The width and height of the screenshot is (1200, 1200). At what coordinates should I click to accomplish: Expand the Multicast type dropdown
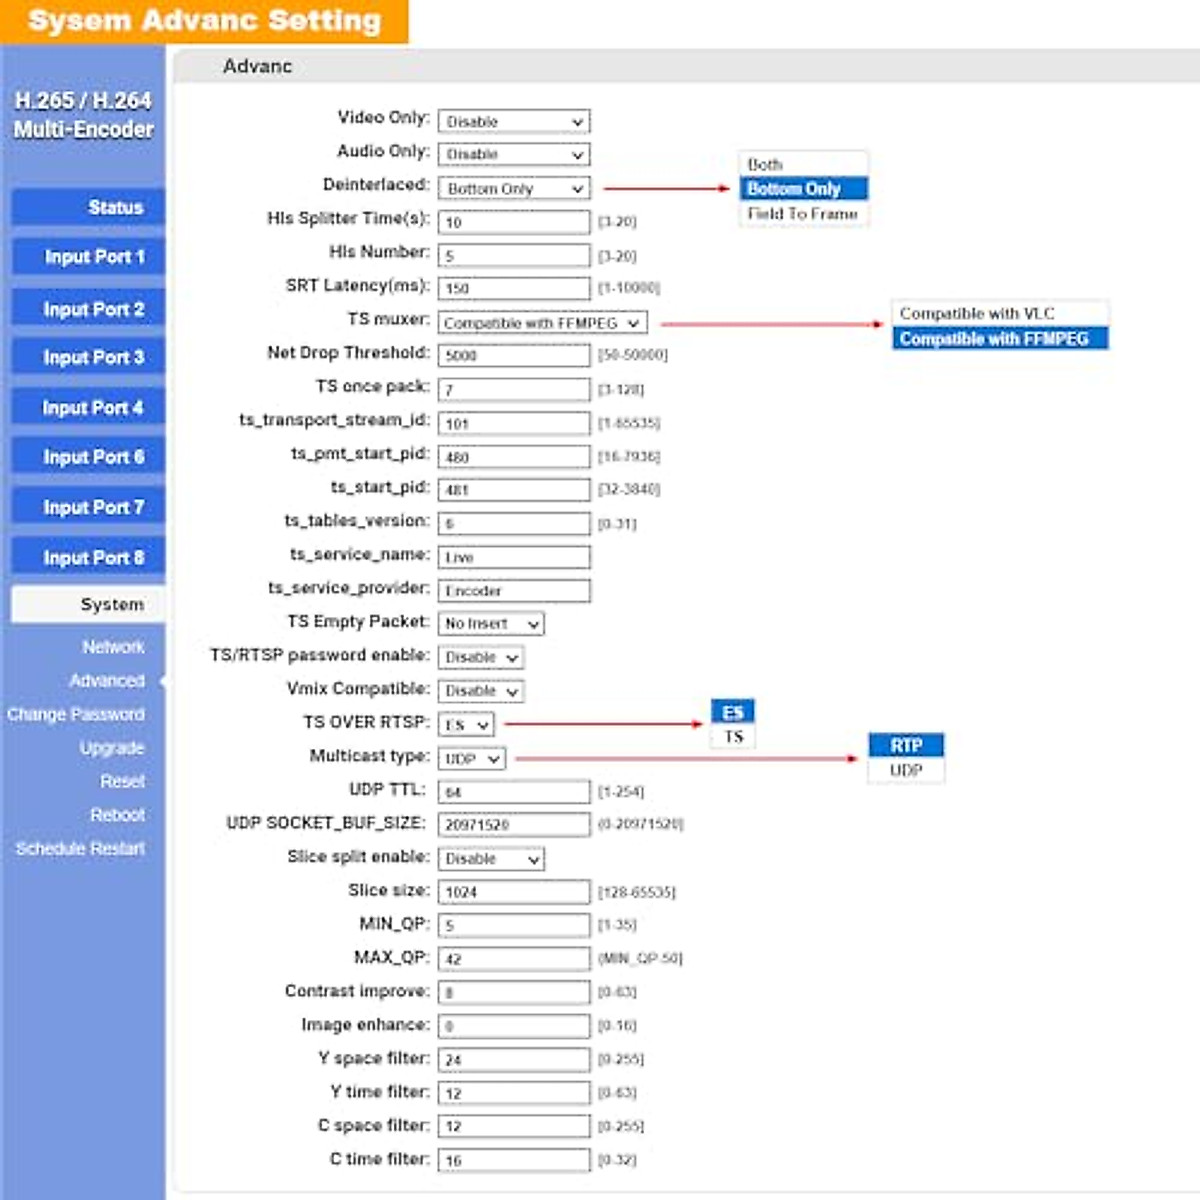tap(472, 759)
